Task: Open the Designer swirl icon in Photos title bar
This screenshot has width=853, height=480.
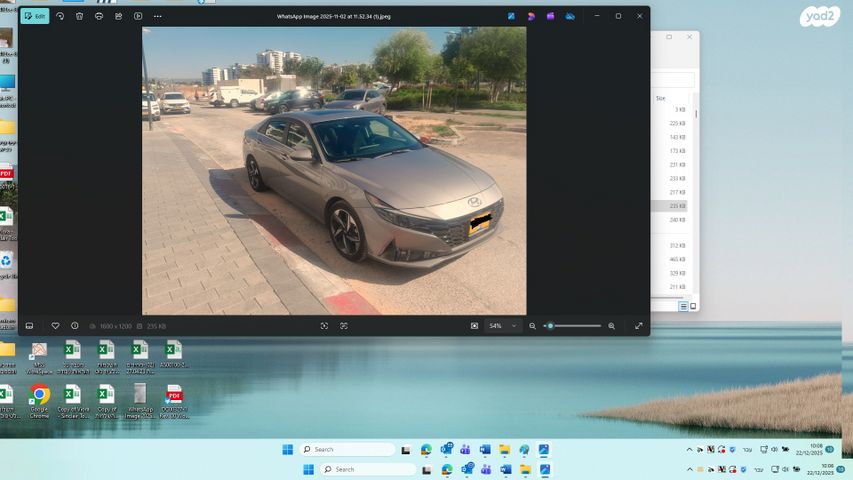Action: pos(531,16)
